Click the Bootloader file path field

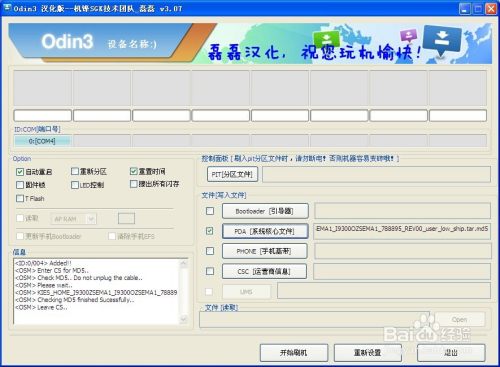point(402,211)
